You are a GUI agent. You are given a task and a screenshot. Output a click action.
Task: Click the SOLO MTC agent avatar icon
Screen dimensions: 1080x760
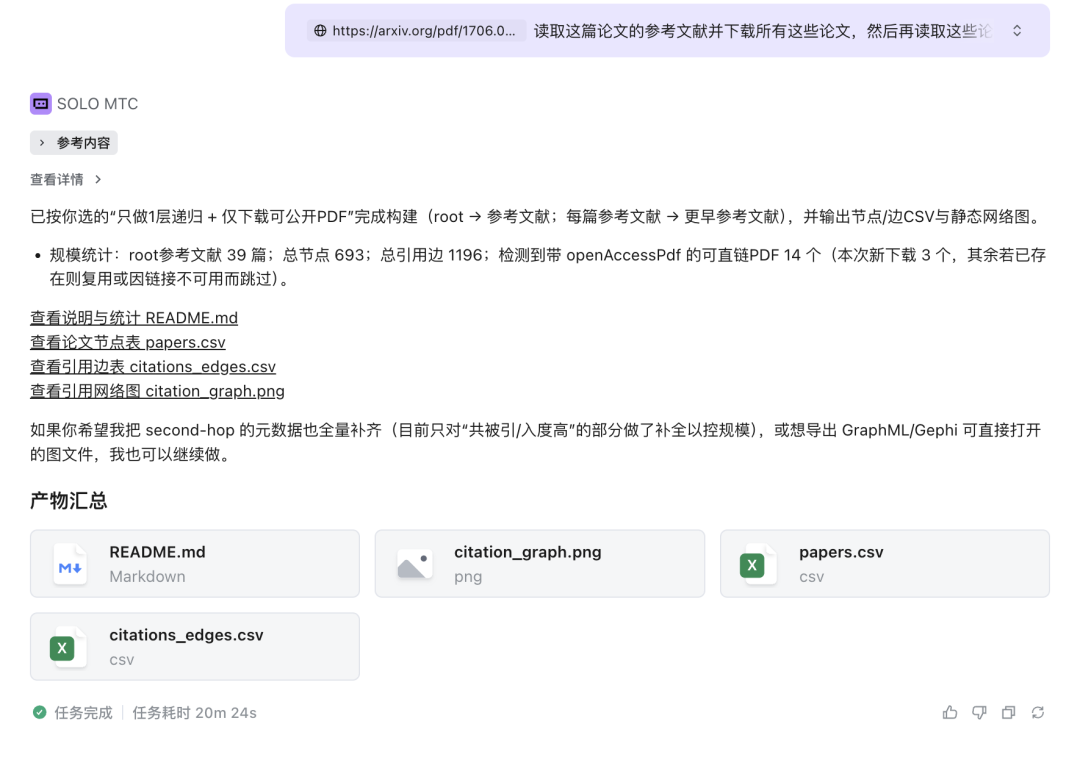[x=40, y=103]
